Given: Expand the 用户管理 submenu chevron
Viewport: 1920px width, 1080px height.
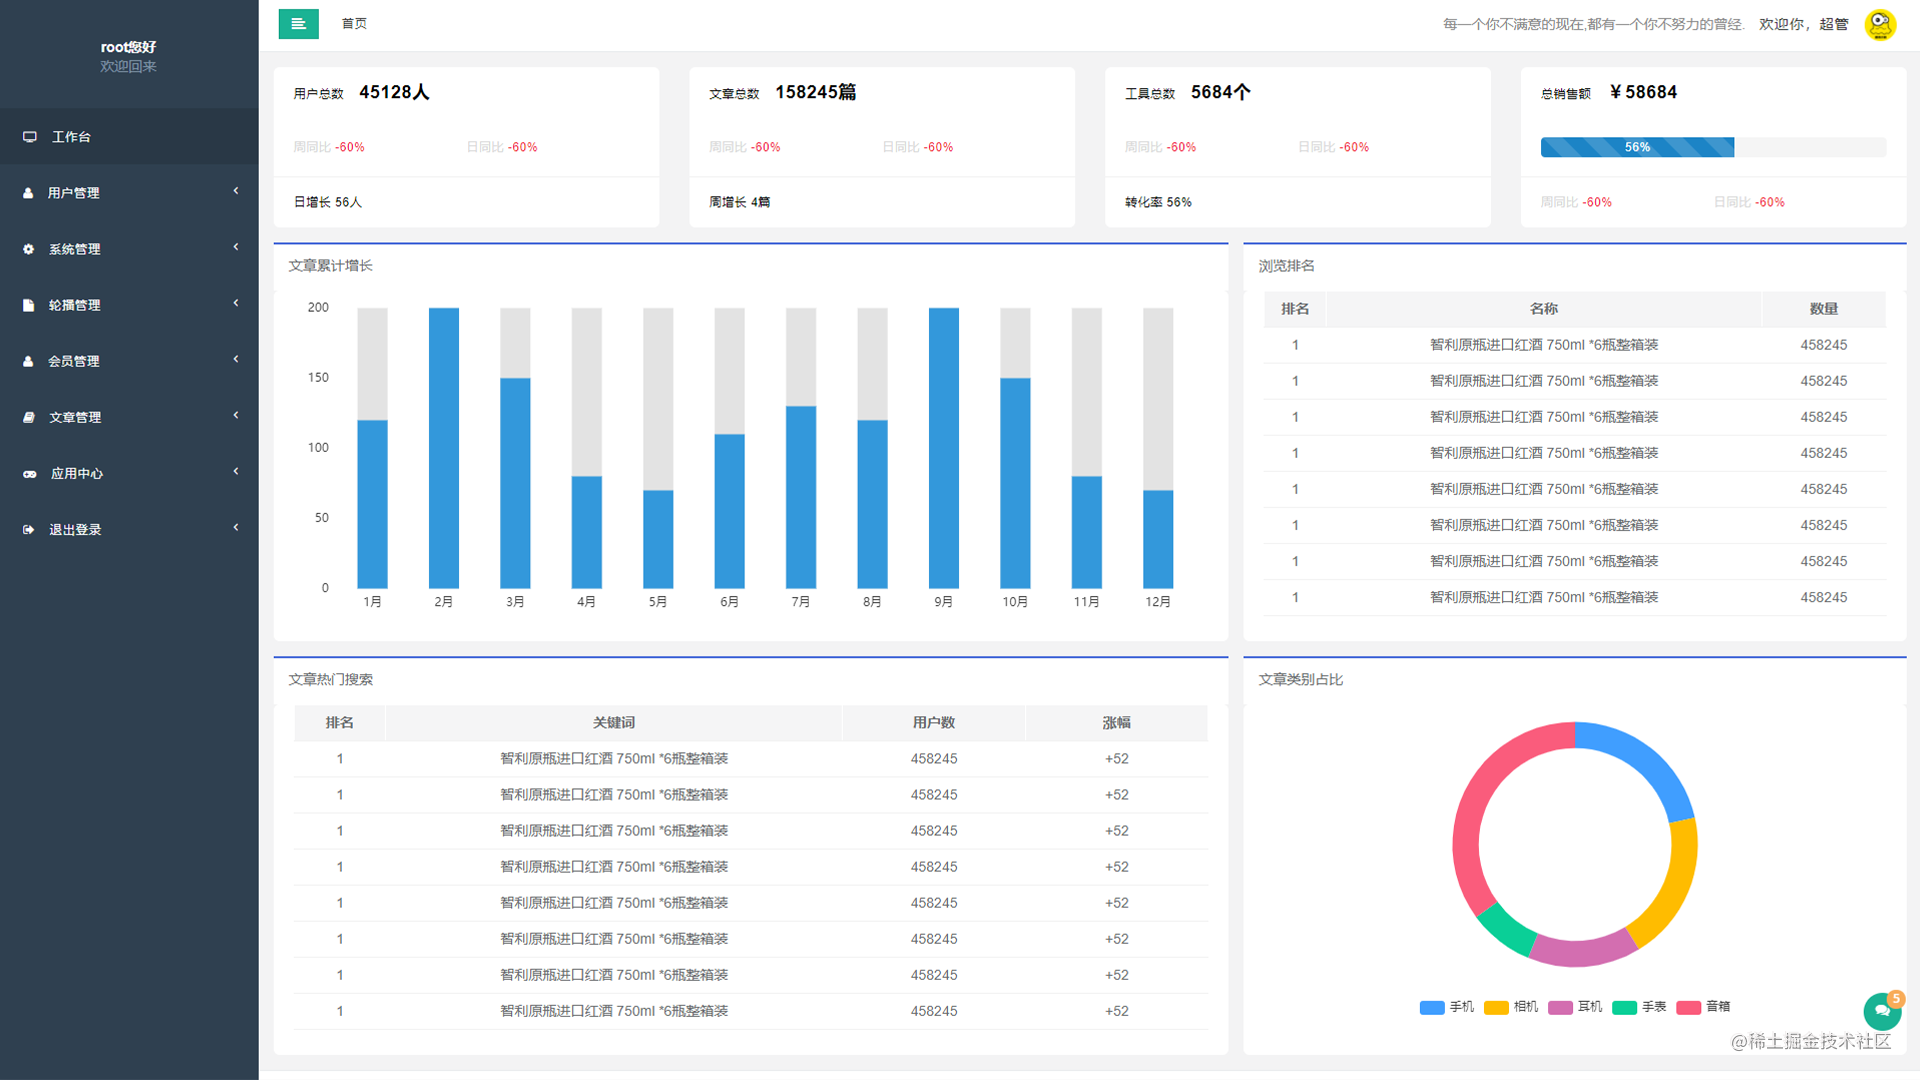Looking at the screenshot, I should tap(236, 191).
